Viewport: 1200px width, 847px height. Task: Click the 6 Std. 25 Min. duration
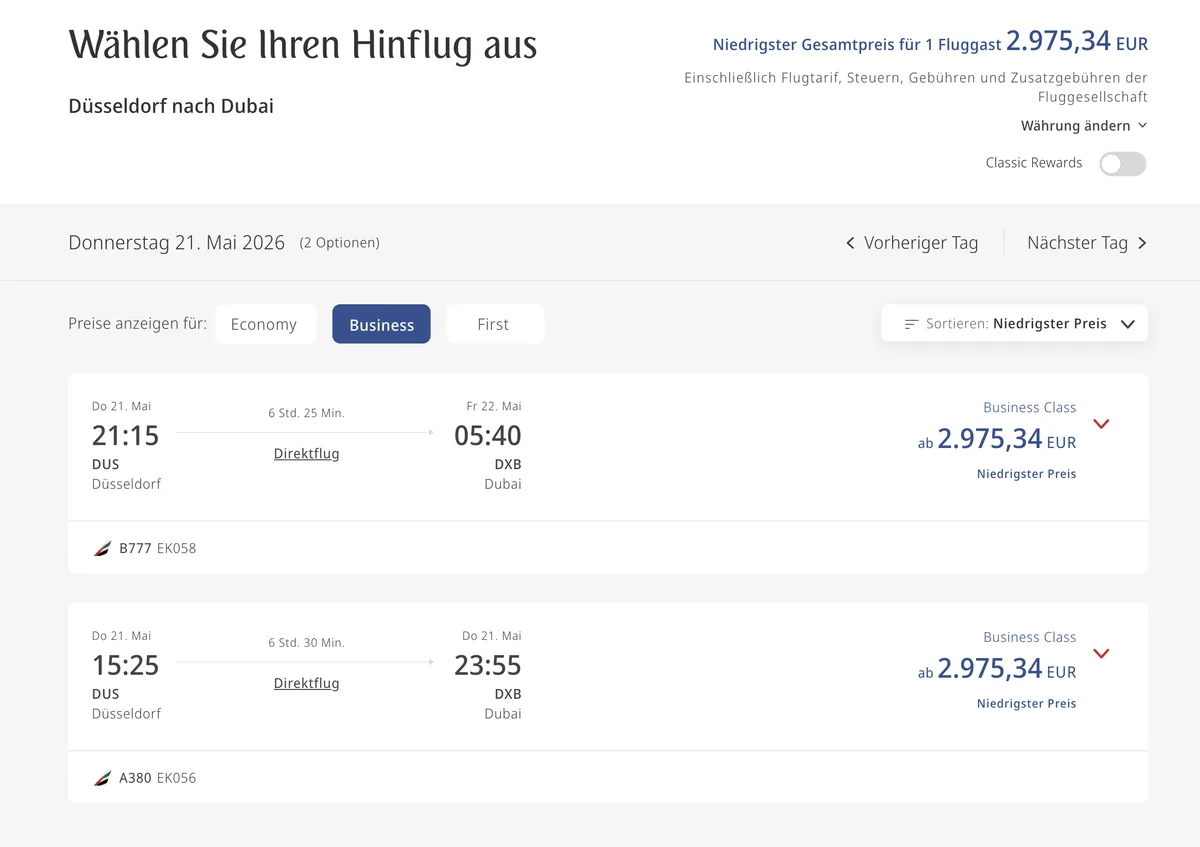[306, 414]
